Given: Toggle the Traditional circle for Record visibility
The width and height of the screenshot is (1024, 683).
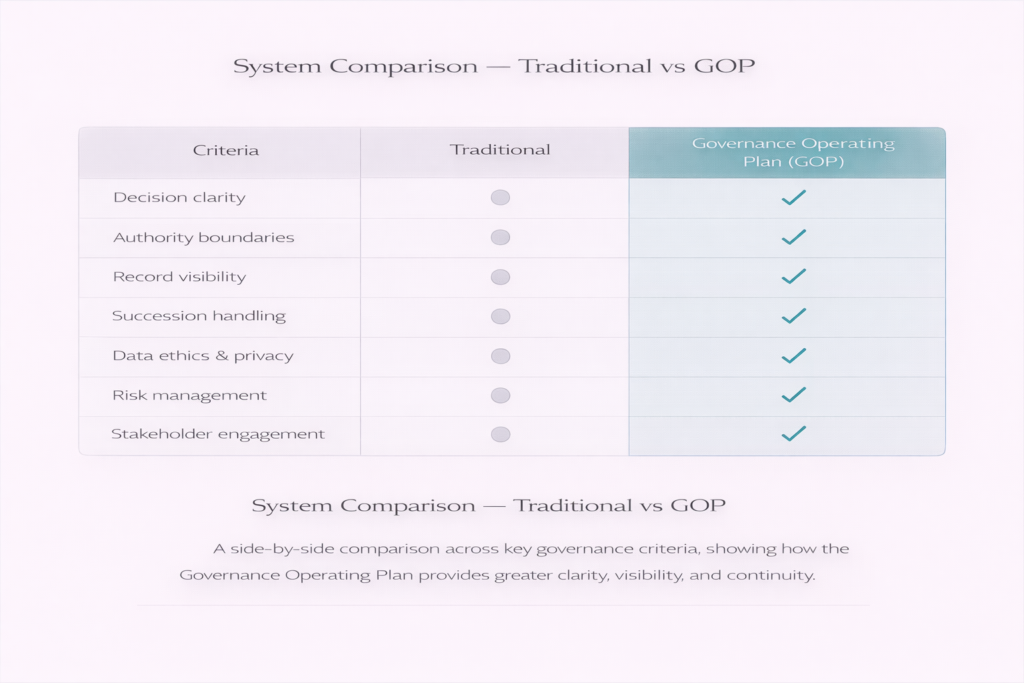Looking at the screenshot, I should [x=500, y=277].
